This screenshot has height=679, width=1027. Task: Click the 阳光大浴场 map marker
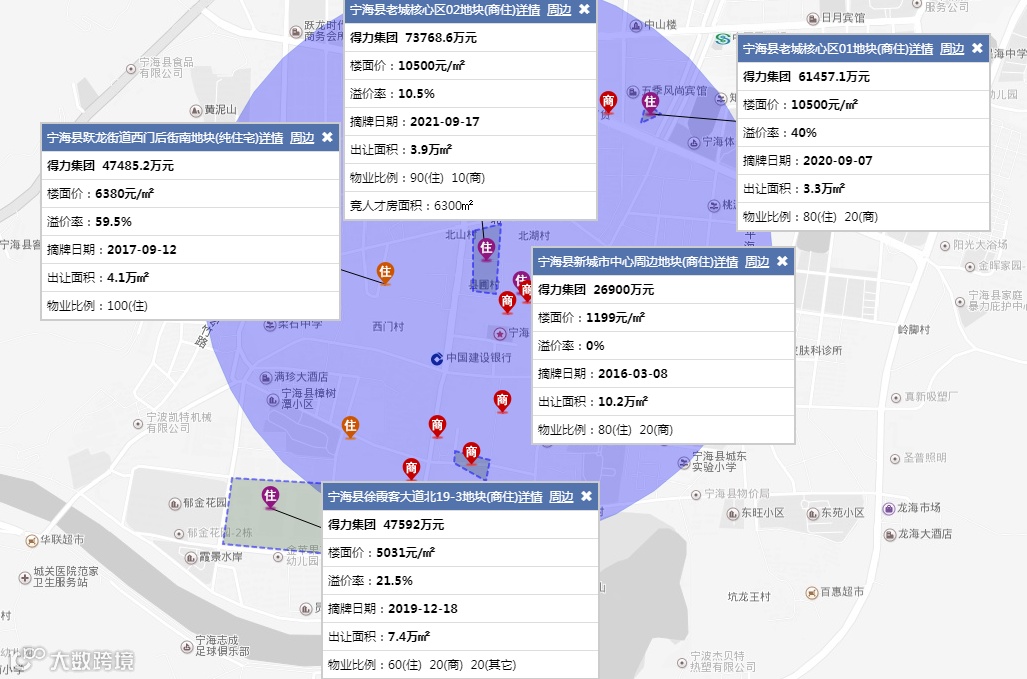[x=944, y=246]
